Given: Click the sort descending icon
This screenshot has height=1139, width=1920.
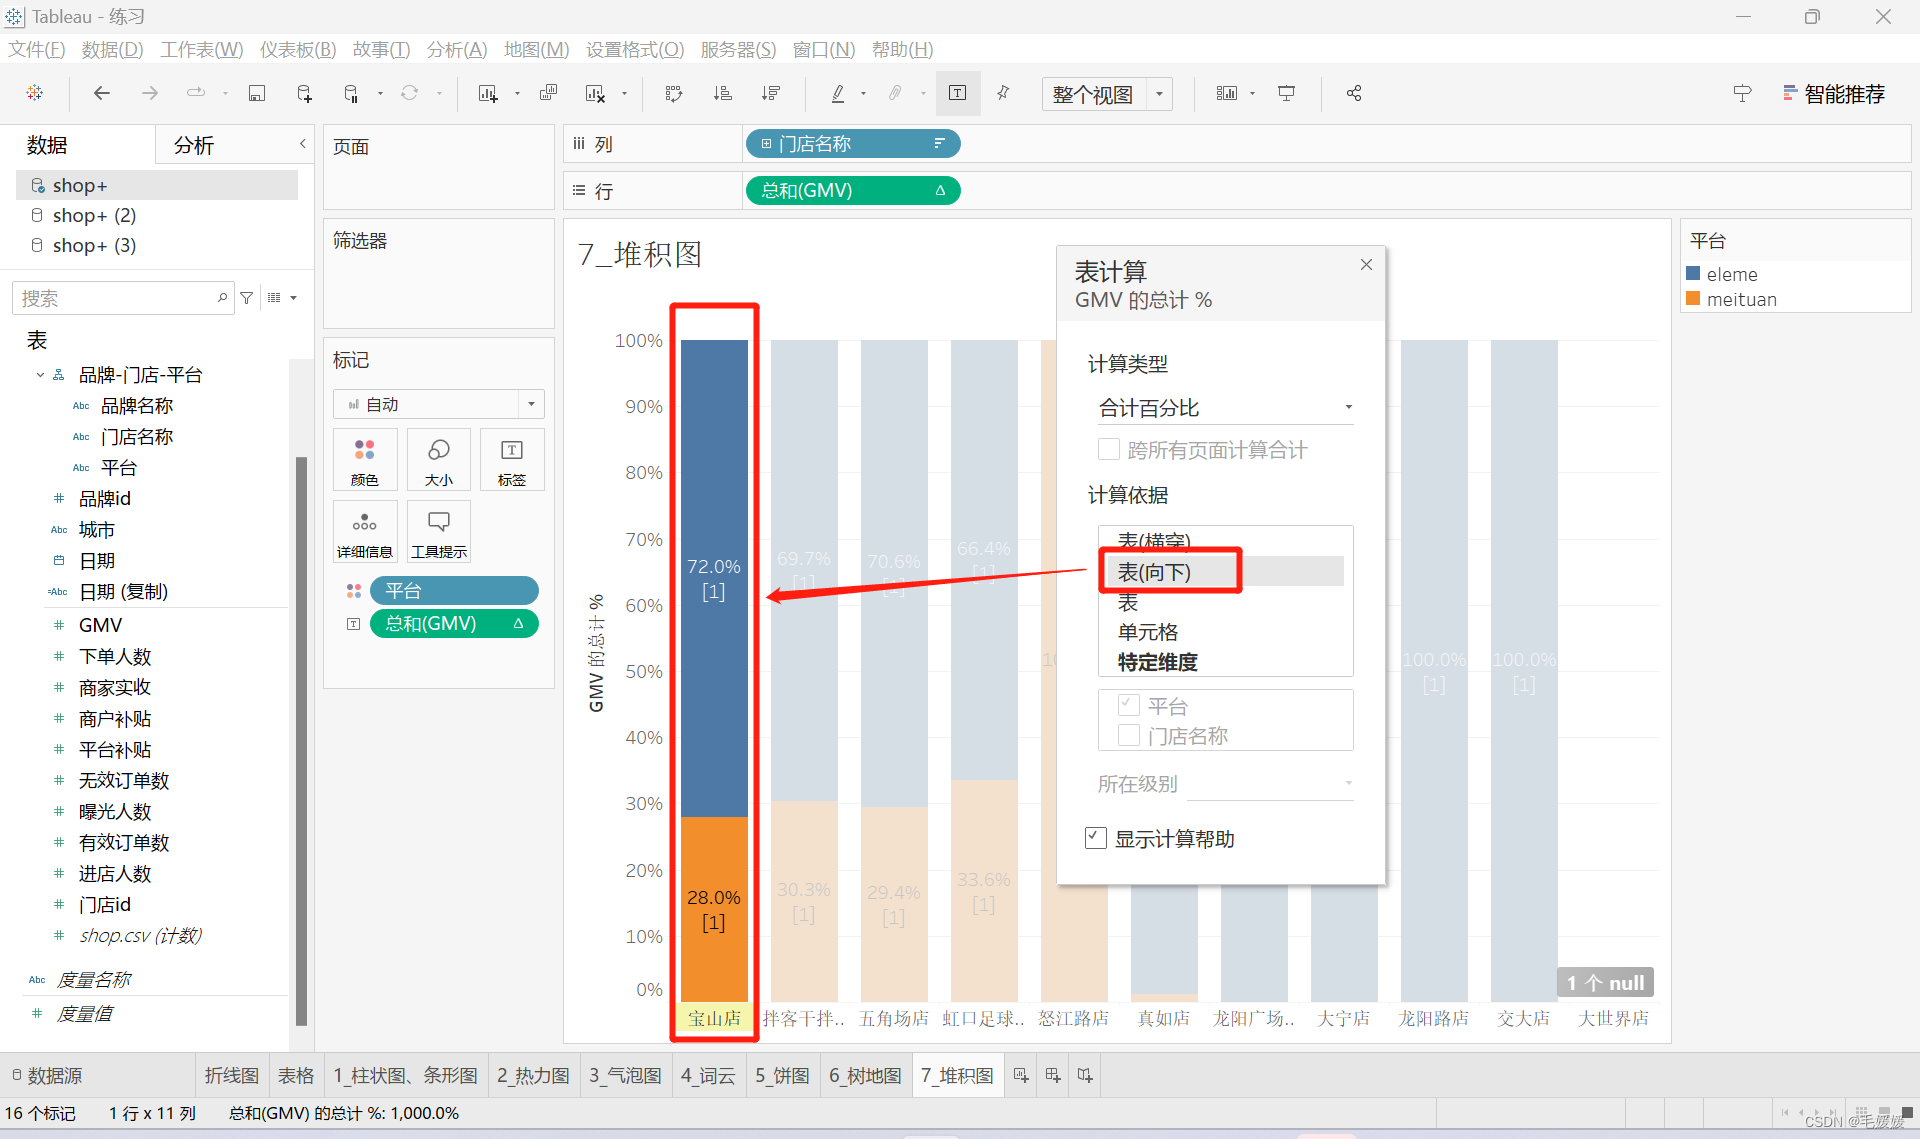Looking at the screenshot, I should click(770, 93).
